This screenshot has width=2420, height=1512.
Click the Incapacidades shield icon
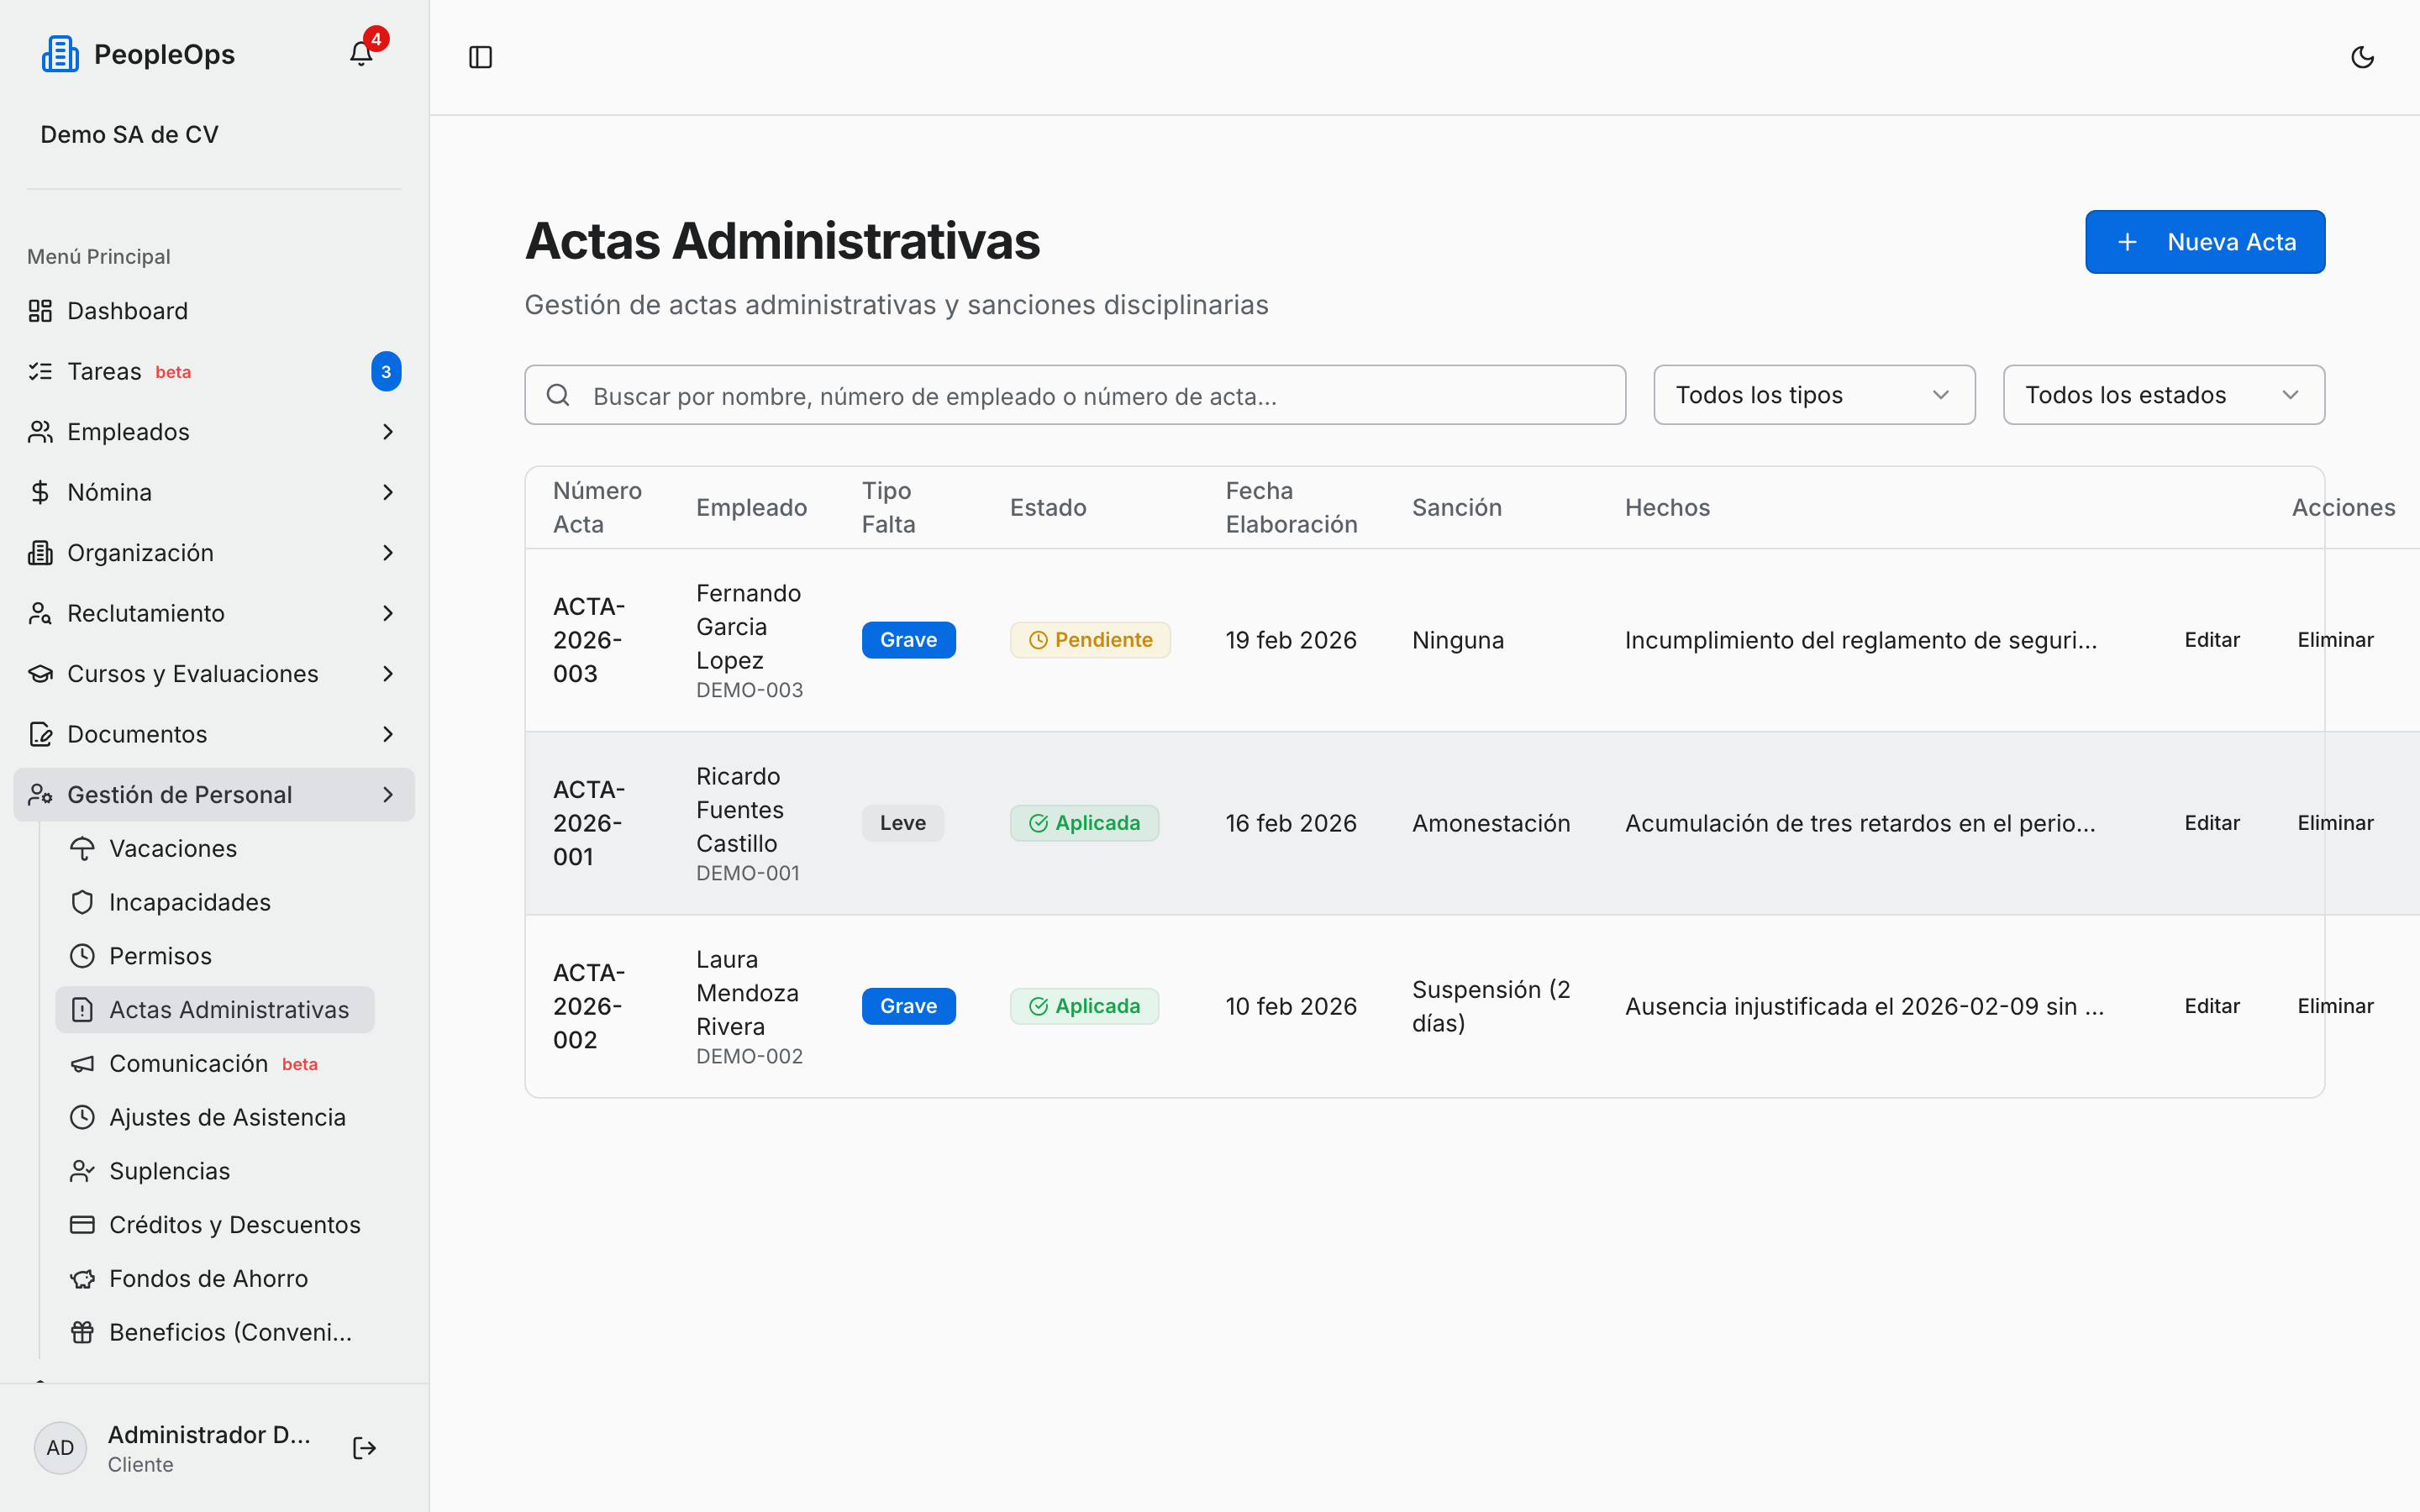coord(82,902)
